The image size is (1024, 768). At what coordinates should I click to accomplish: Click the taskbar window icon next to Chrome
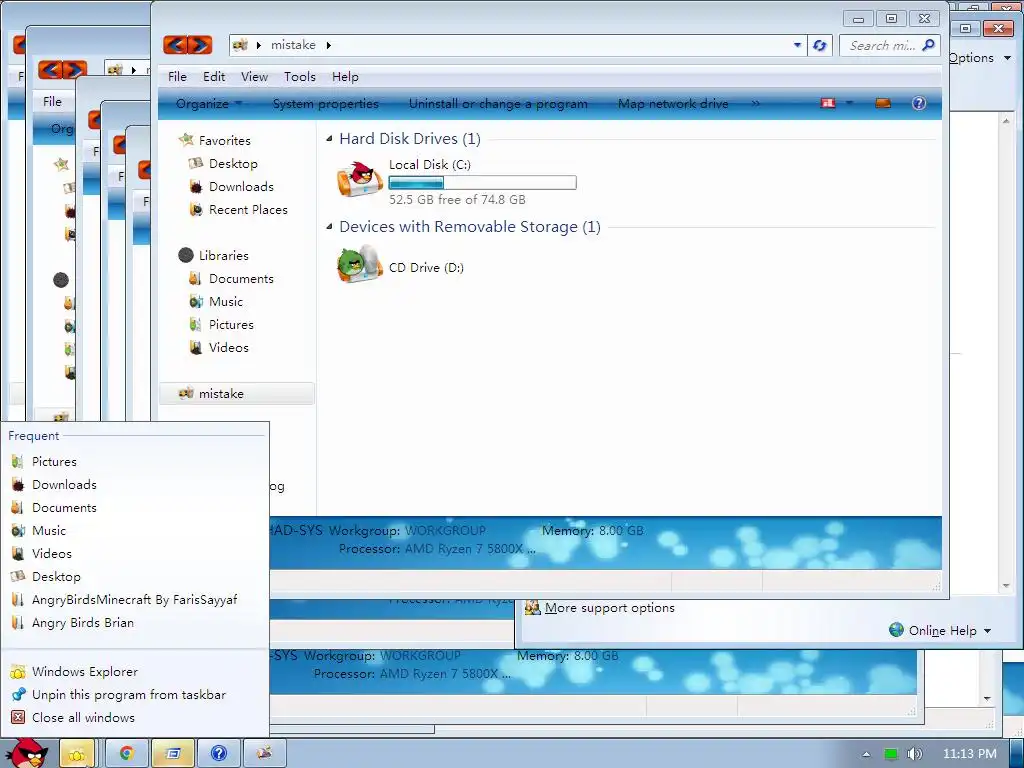click(172, 754)
